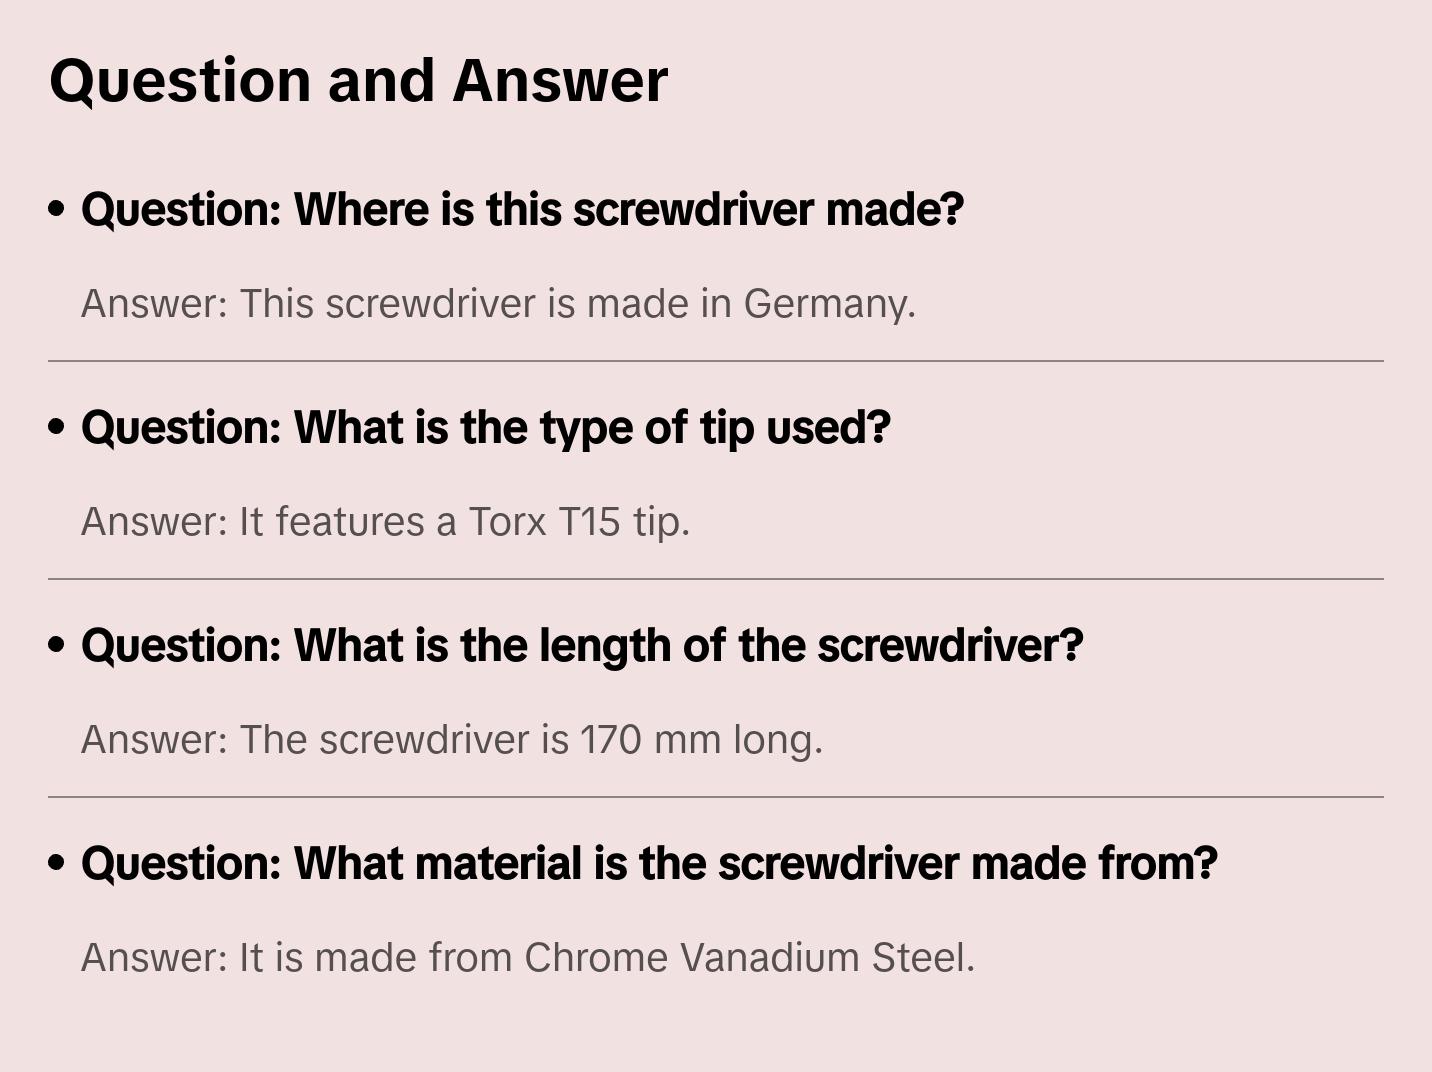Click the divider line below the 170 mm answer
The image size is (1432, 1072).
716,797
